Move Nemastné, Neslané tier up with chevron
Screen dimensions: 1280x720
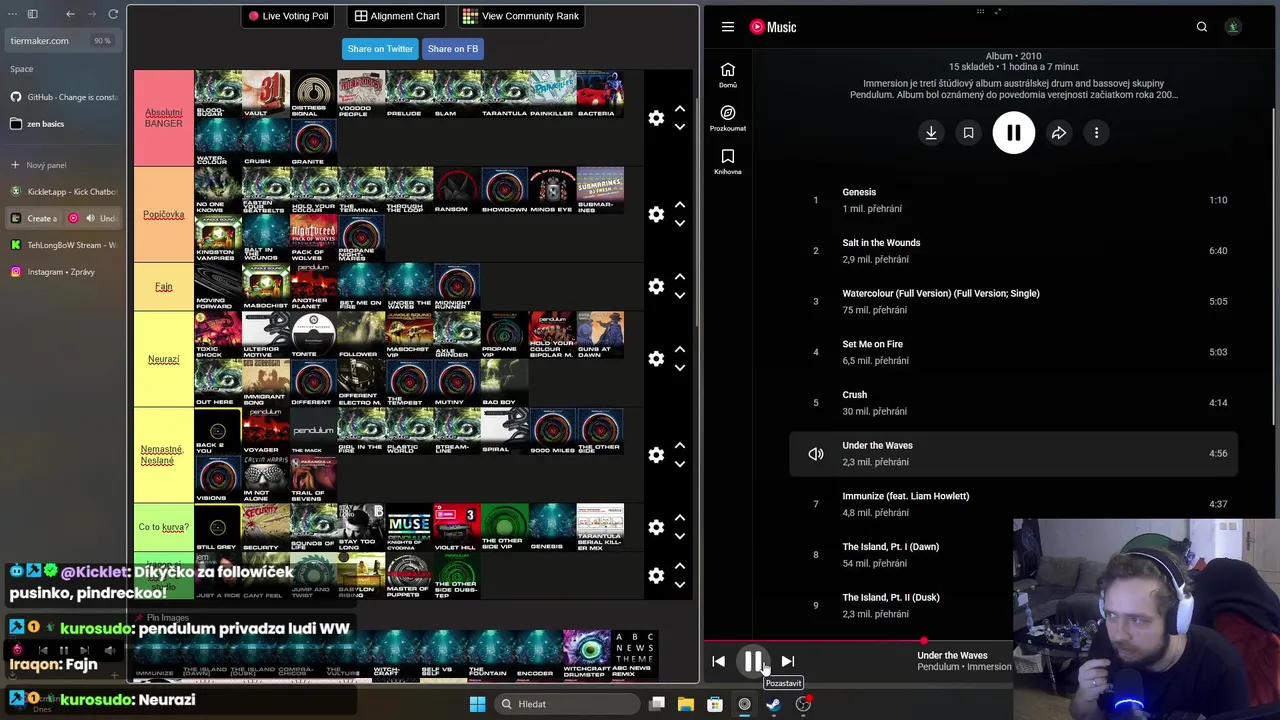coord(680,445)
